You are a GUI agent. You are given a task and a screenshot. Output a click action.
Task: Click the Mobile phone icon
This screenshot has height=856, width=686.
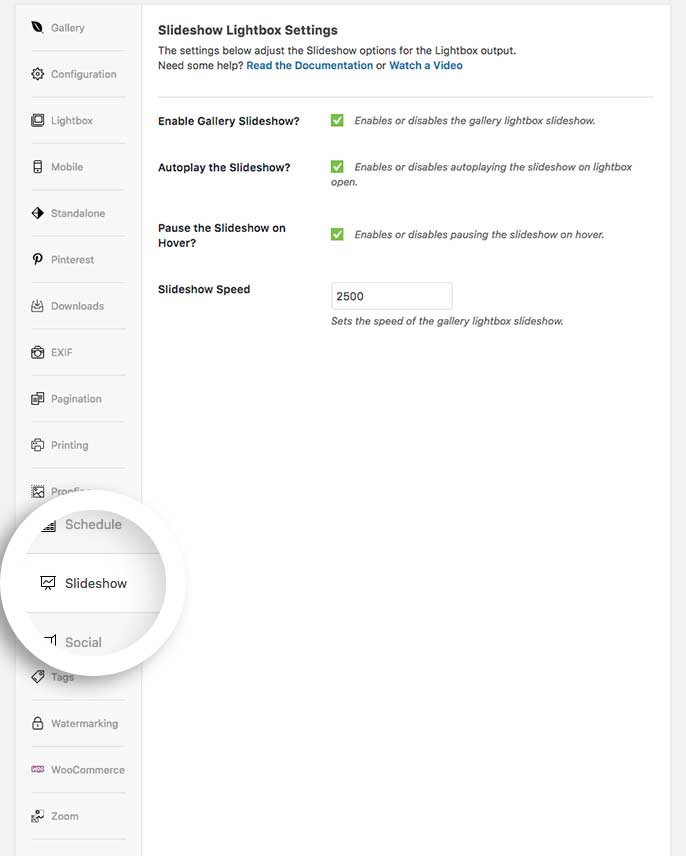coord(38,167)
